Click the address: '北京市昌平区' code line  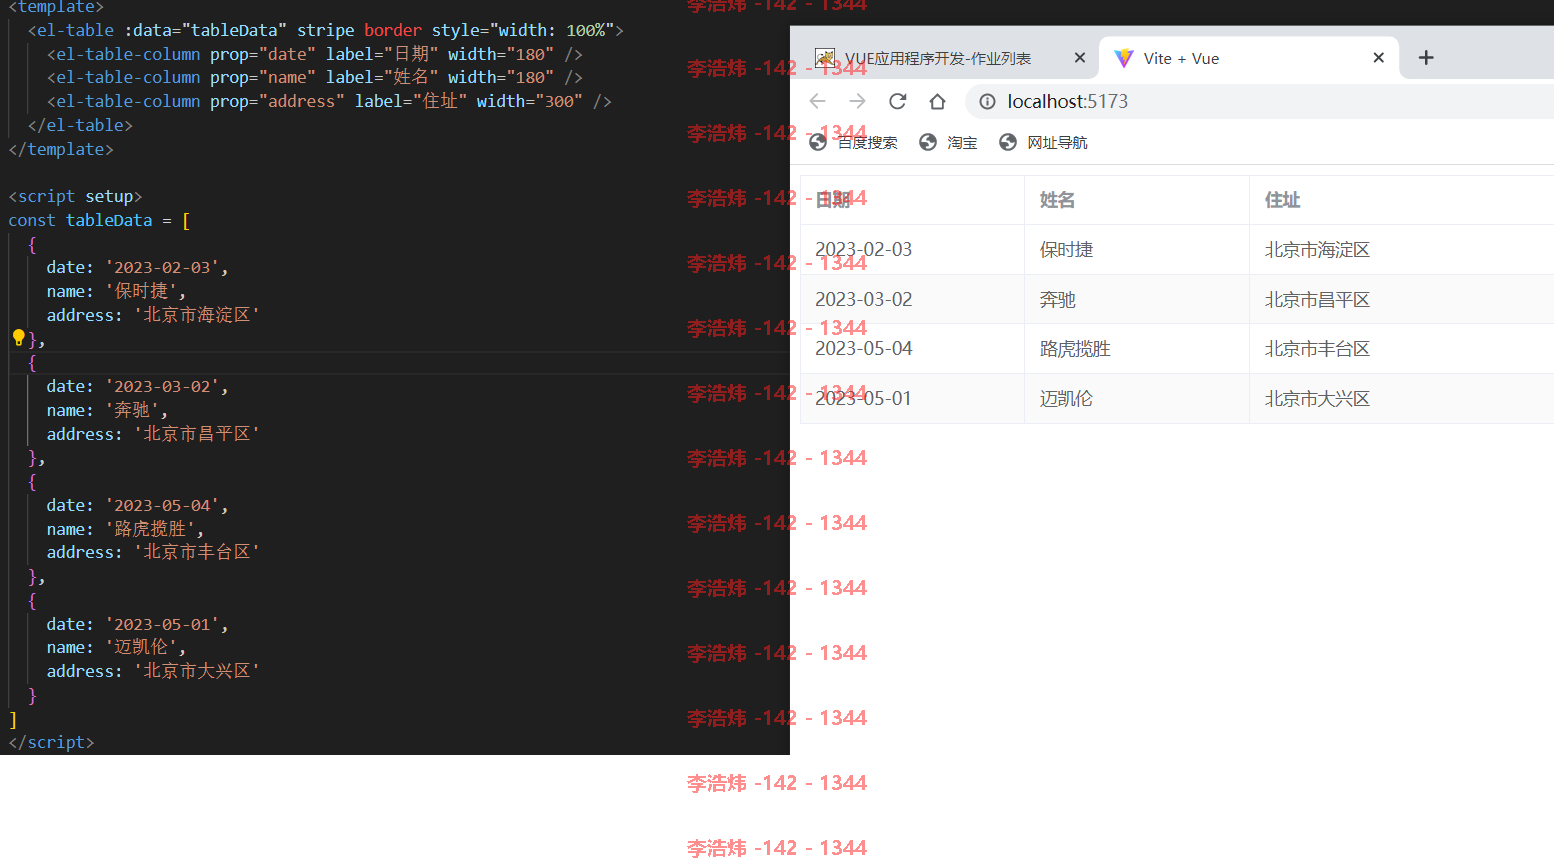(x=153, y=434)
